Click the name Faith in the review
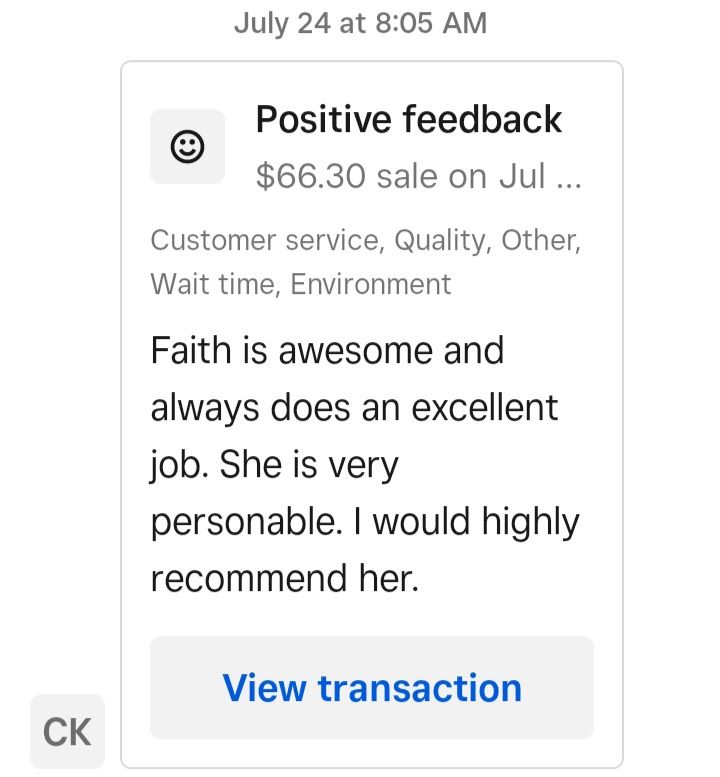The height and width of the screenshot is (777, 720). pyautogui.click(x=191, y=350)
